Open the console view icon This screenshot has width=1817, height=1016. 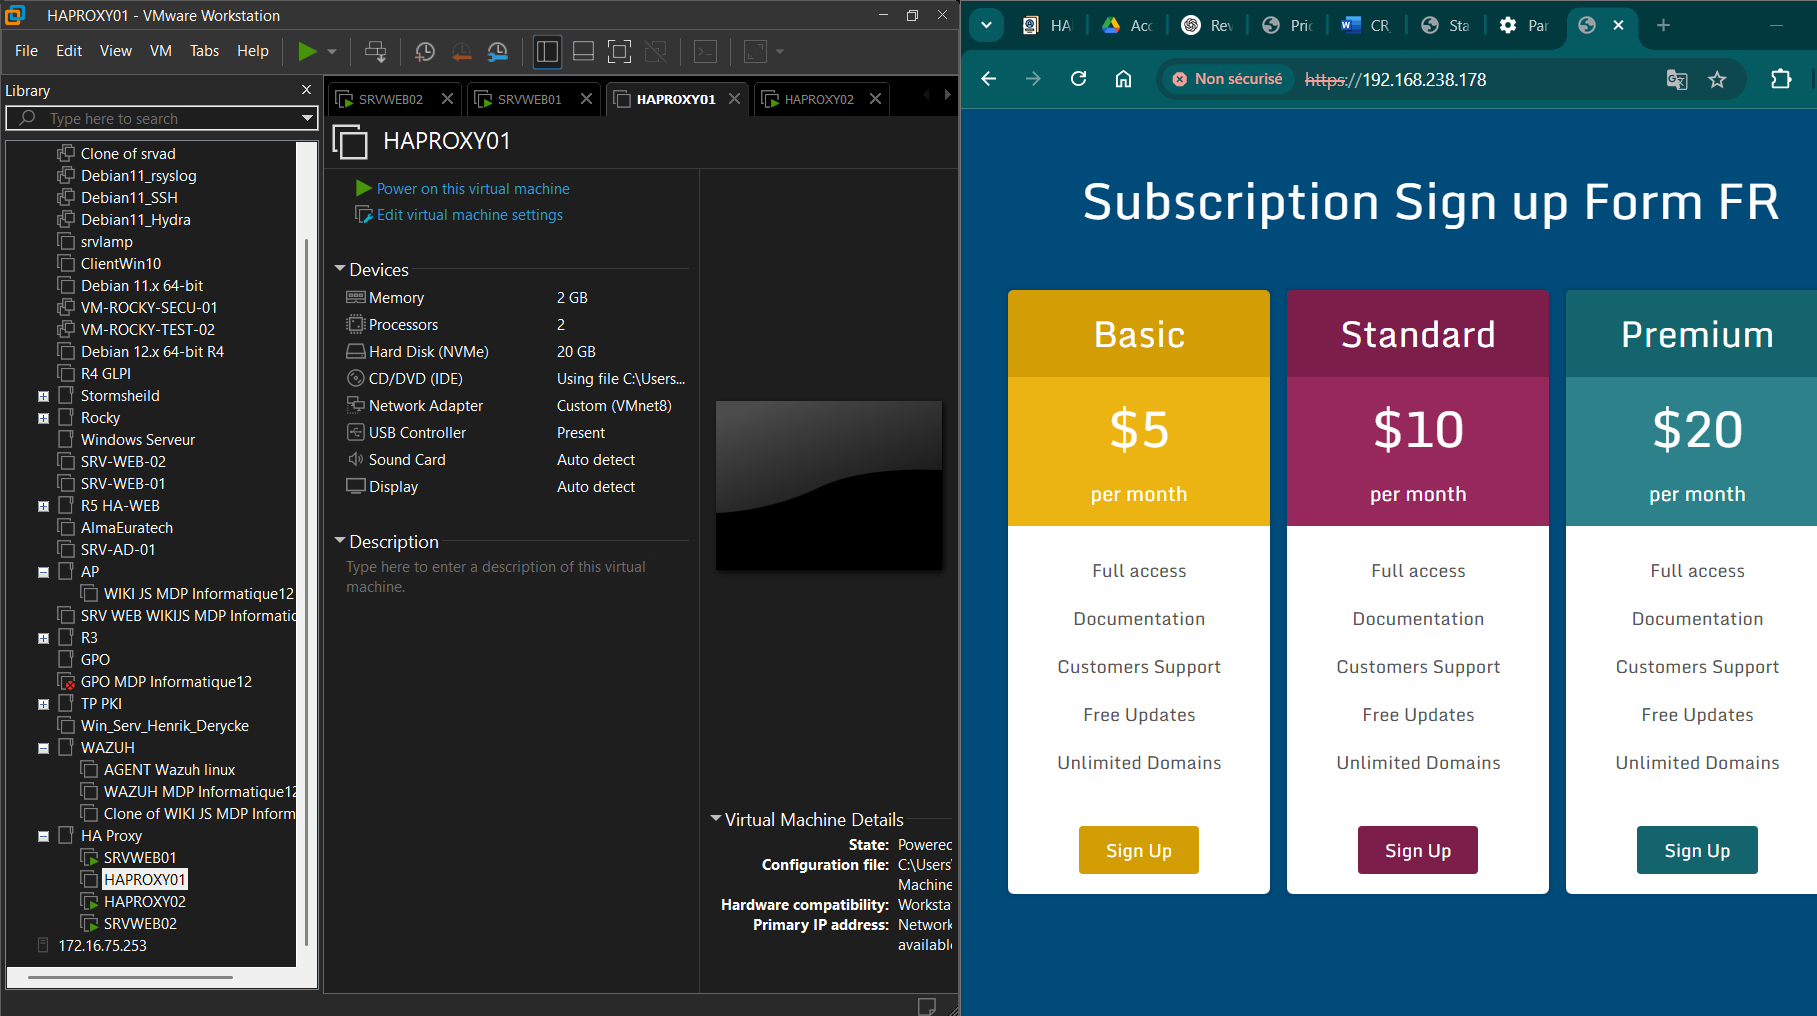[705, 51]
